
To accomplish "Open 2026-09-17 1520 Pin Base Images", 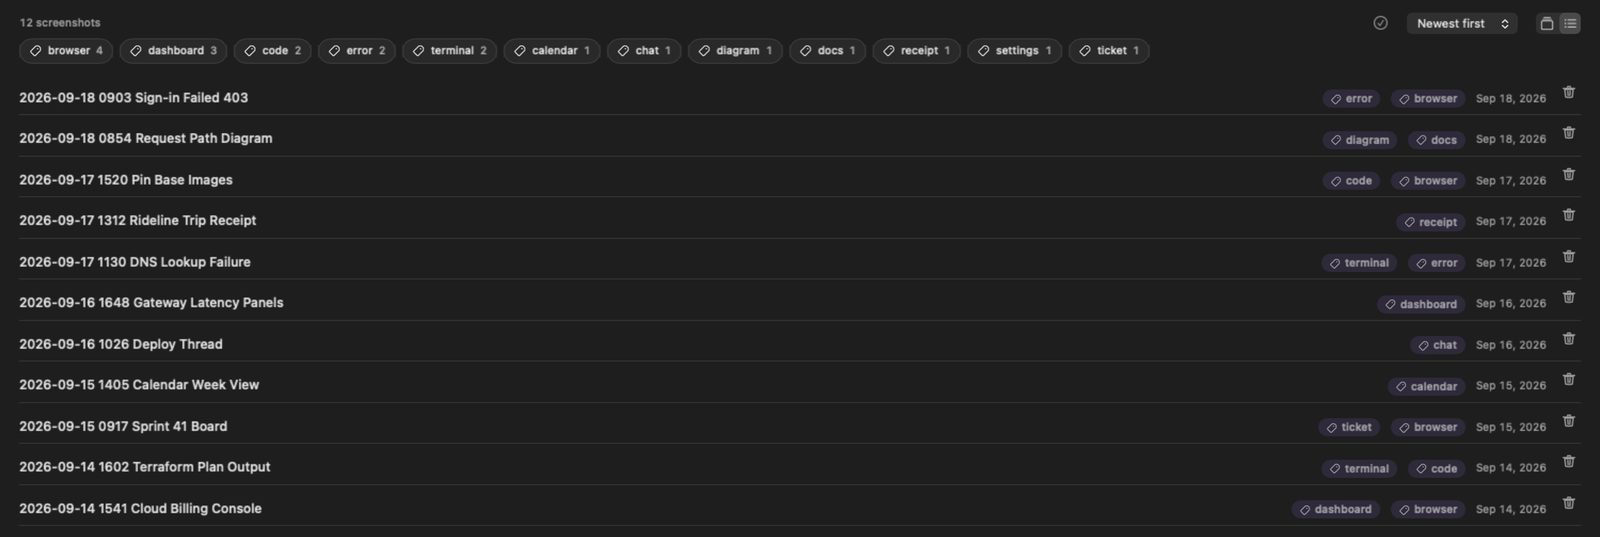I will 125,180.
